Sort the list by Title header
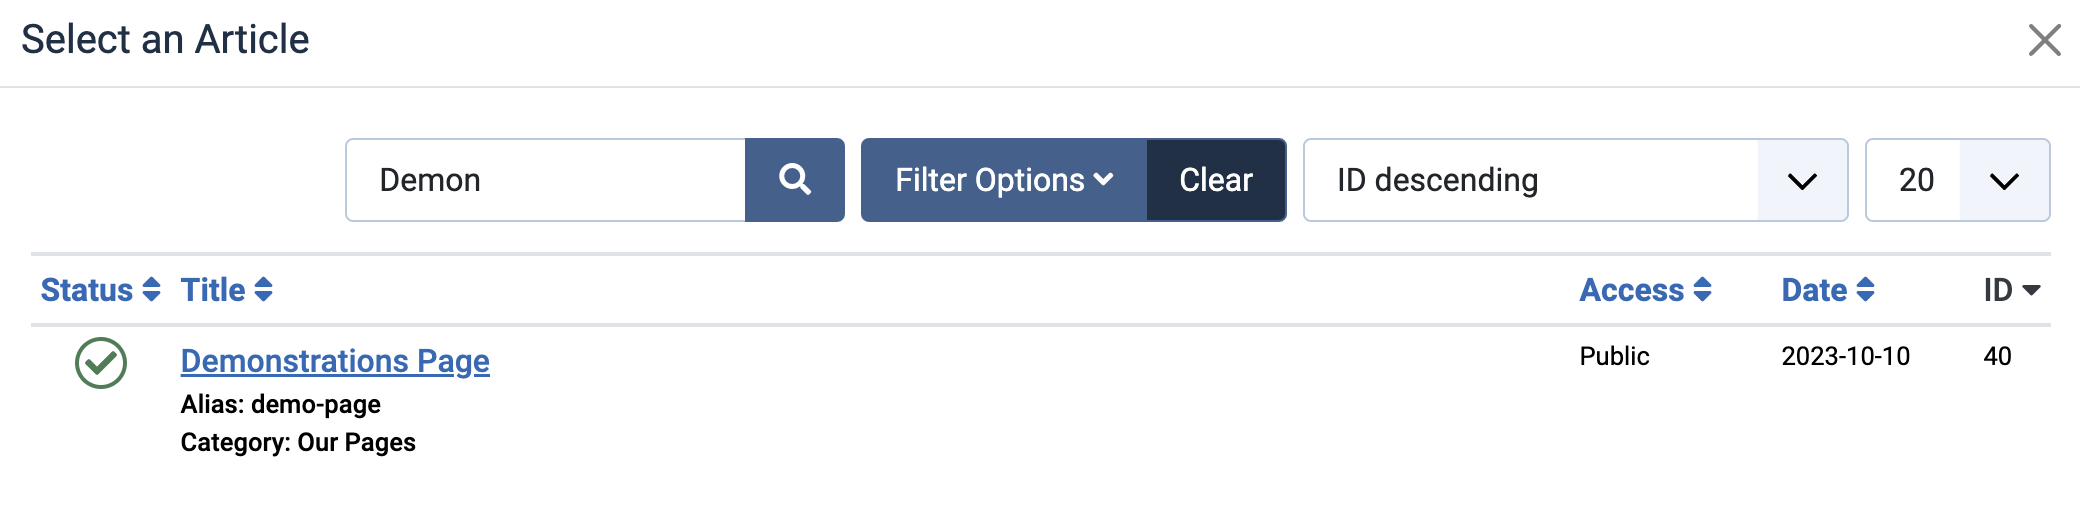 click(x=213, y=290)
